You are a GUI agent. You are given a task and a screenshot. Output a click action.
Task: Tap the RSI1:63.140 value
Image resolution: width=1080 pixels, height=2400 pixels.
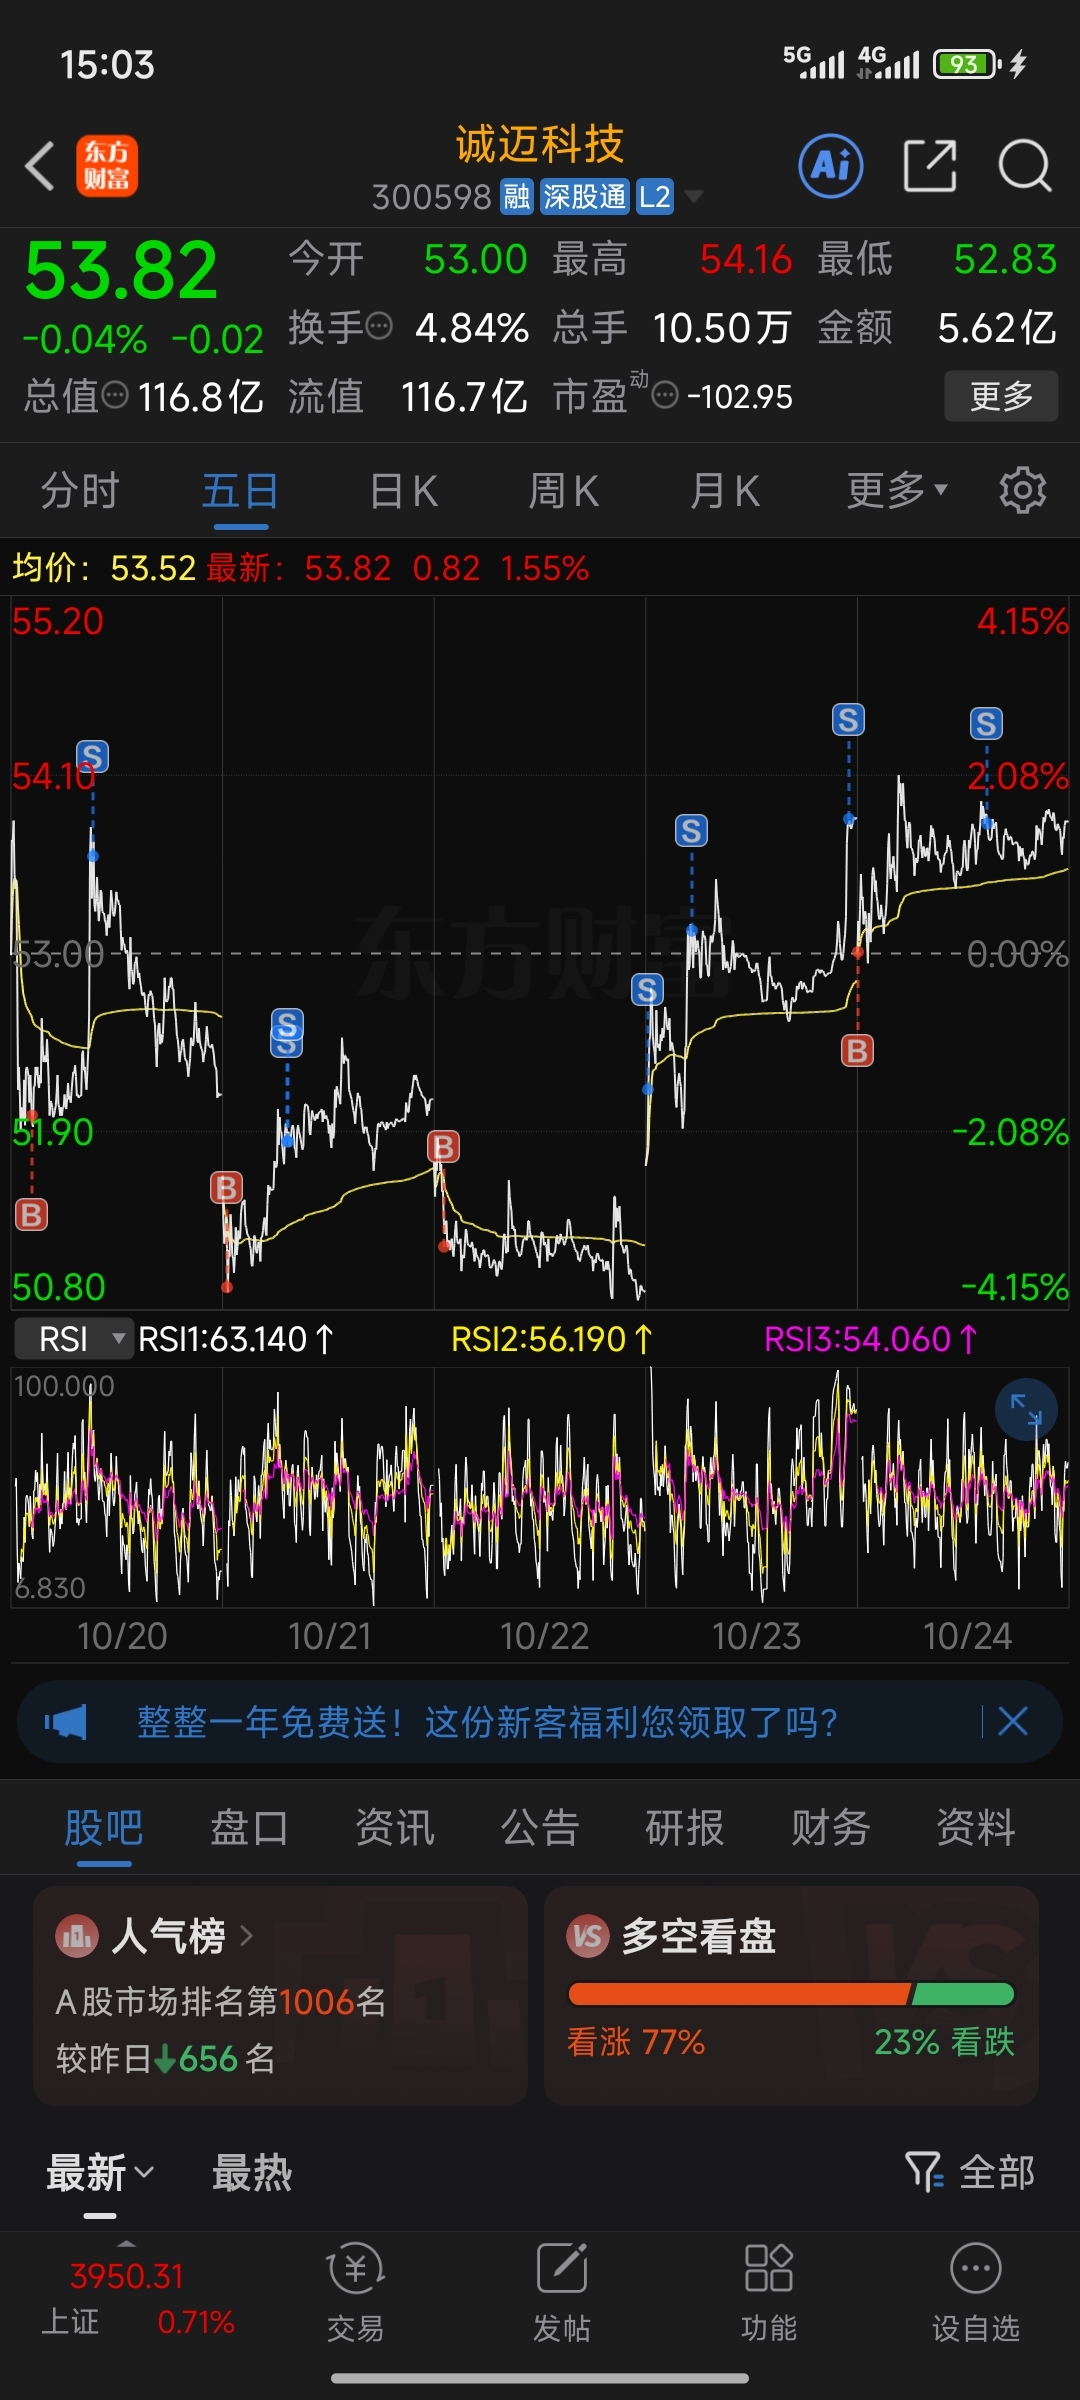tap(235, 1339)
